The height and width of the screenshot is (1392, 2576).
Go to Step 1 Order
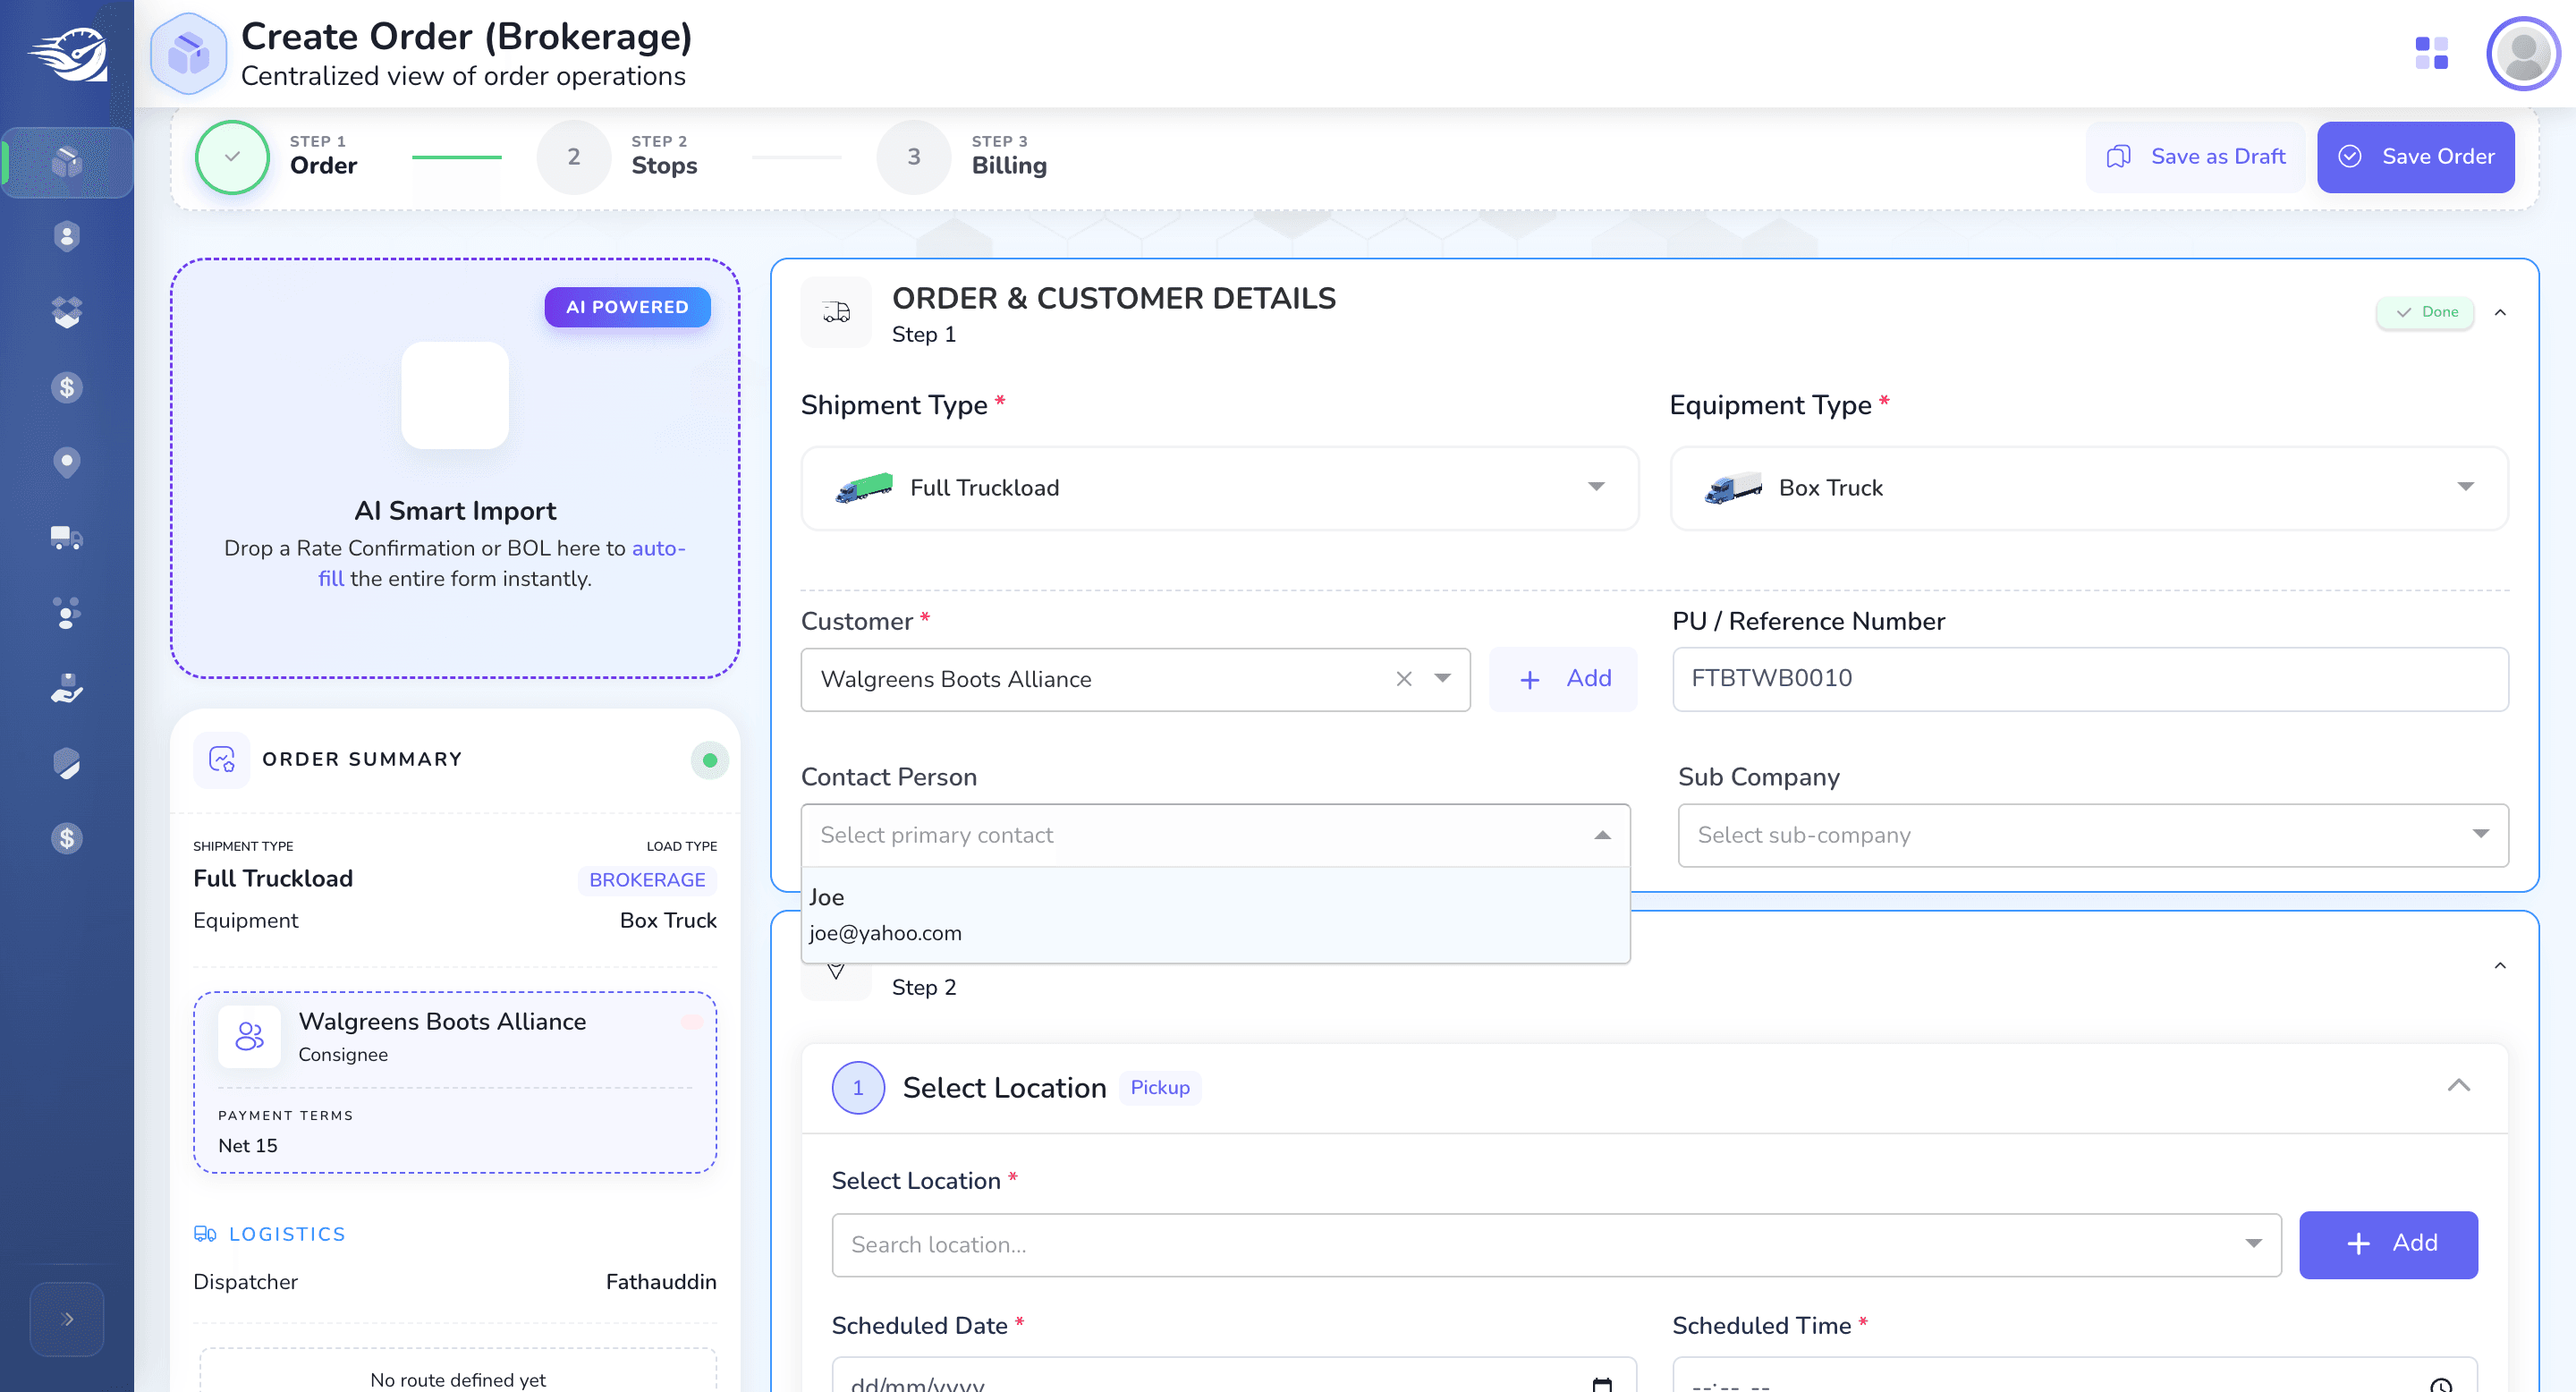point(277,157)
